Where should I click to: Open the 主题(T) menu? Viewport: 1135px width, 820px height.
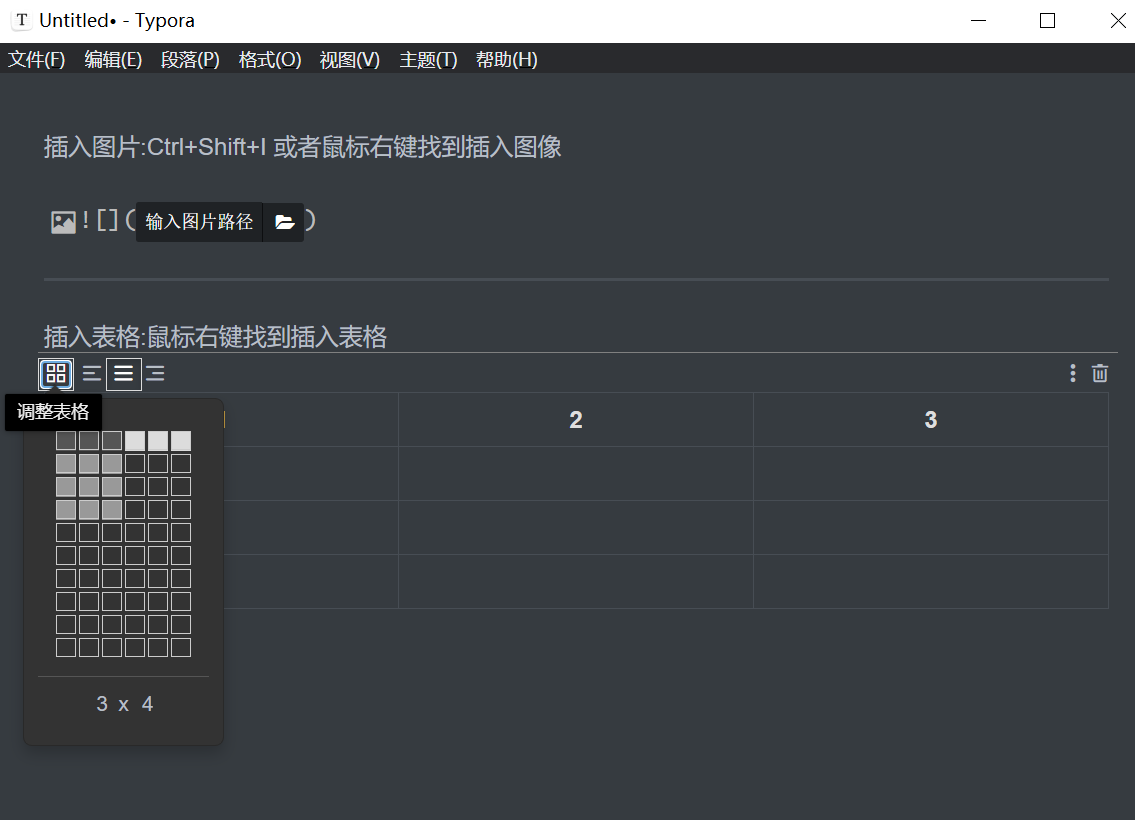pos(429,59)
